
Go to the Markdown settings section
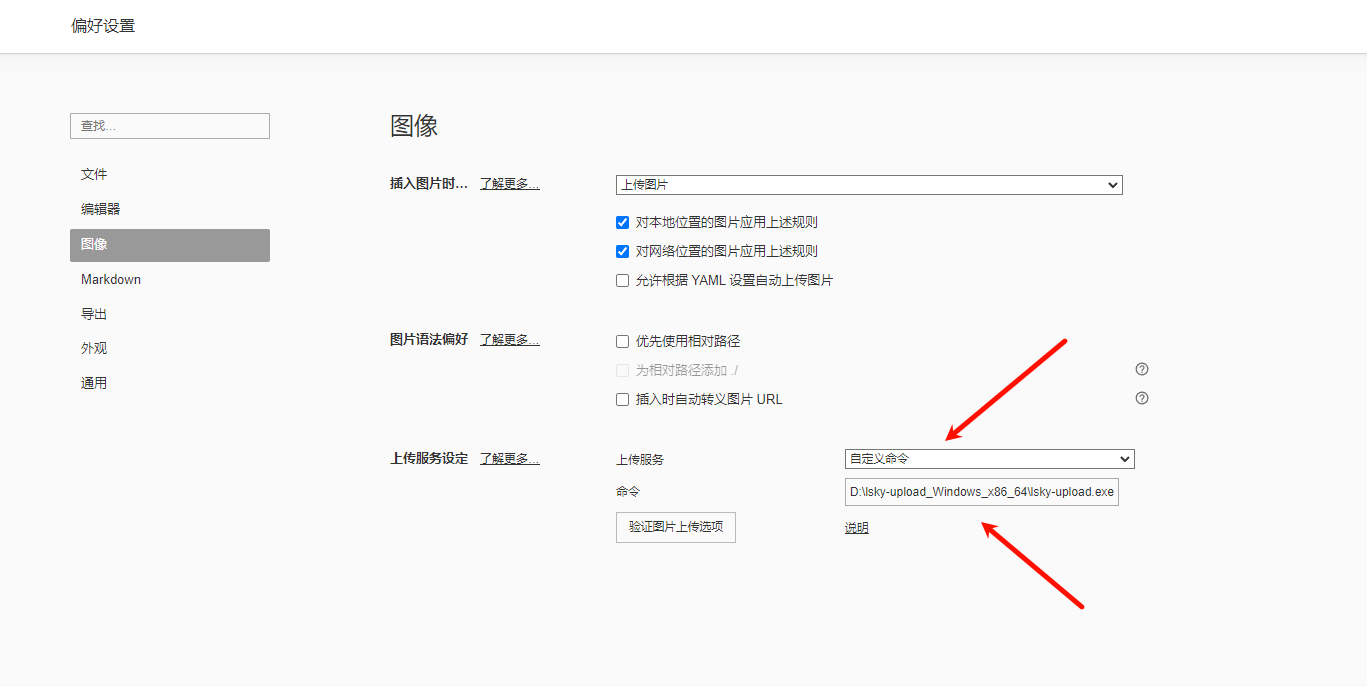tap(111, 279)
